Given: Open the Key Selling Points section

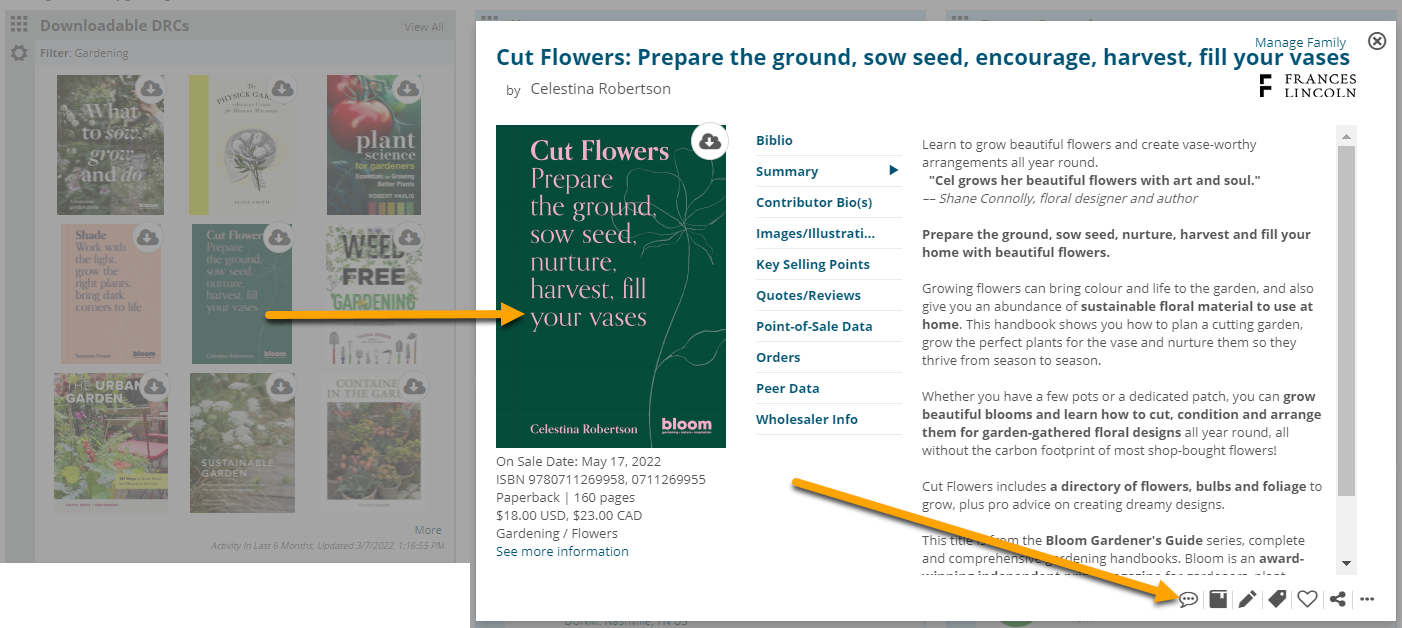Looking at the screenshot, I should click(812, 265).
